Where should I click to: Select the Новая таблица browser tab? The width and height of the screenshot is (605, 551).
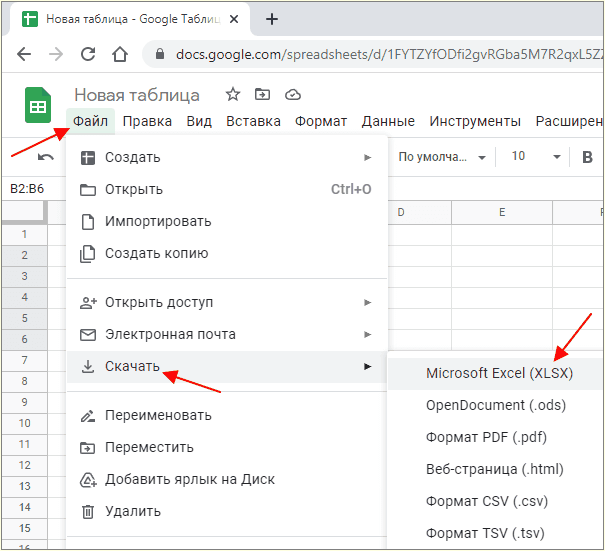[x=129, y=19]
